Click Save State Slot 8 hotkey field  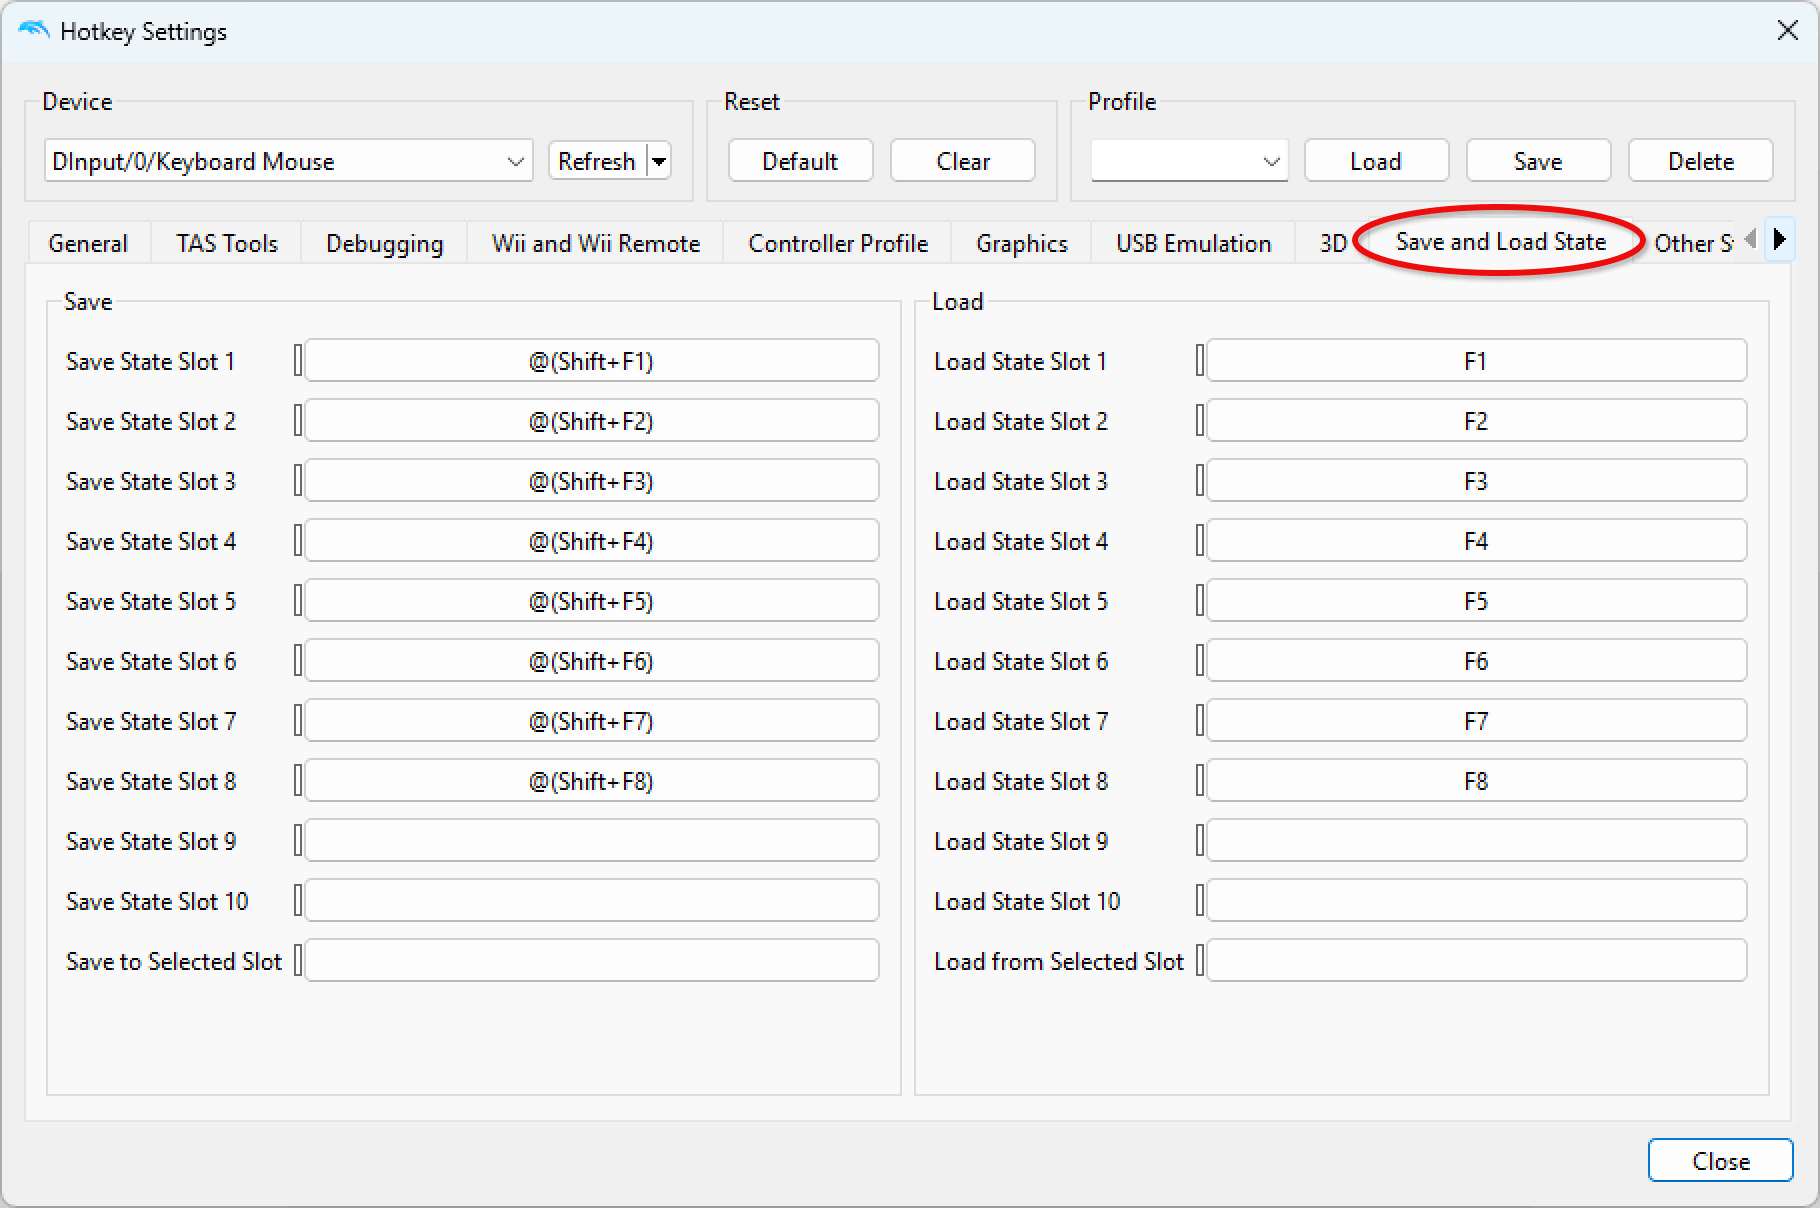tap(592, 781)
